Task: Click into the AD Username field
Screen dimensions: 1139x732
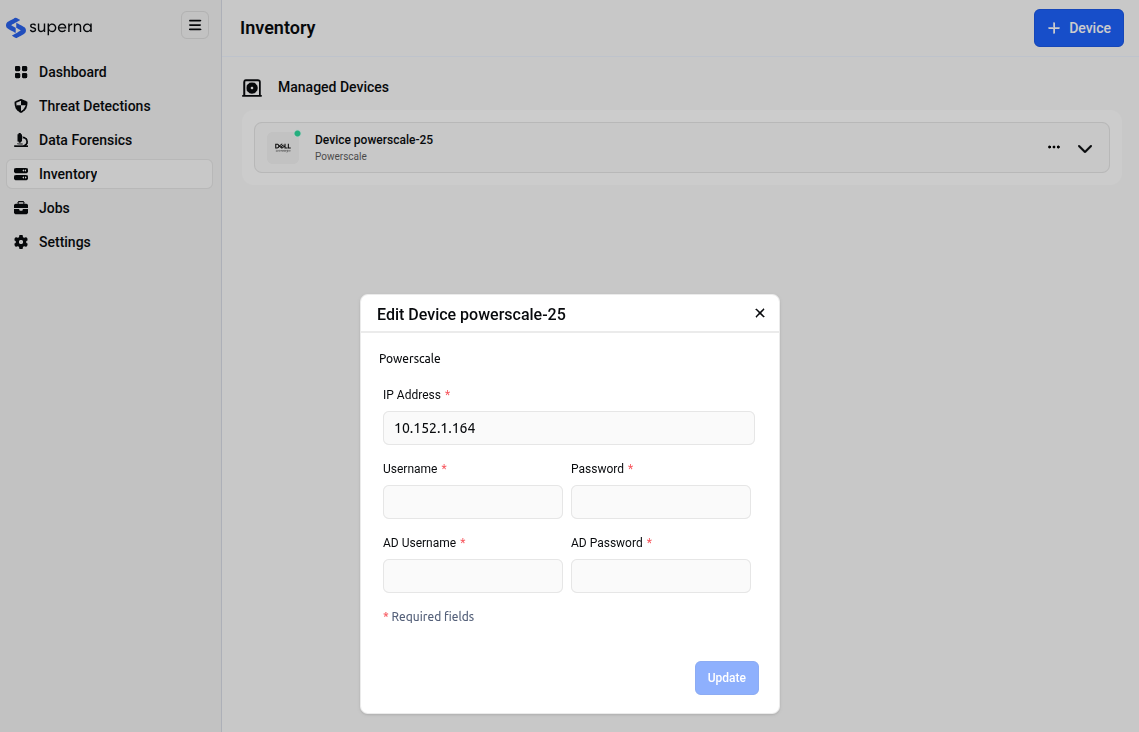Action: click(473, 576)
